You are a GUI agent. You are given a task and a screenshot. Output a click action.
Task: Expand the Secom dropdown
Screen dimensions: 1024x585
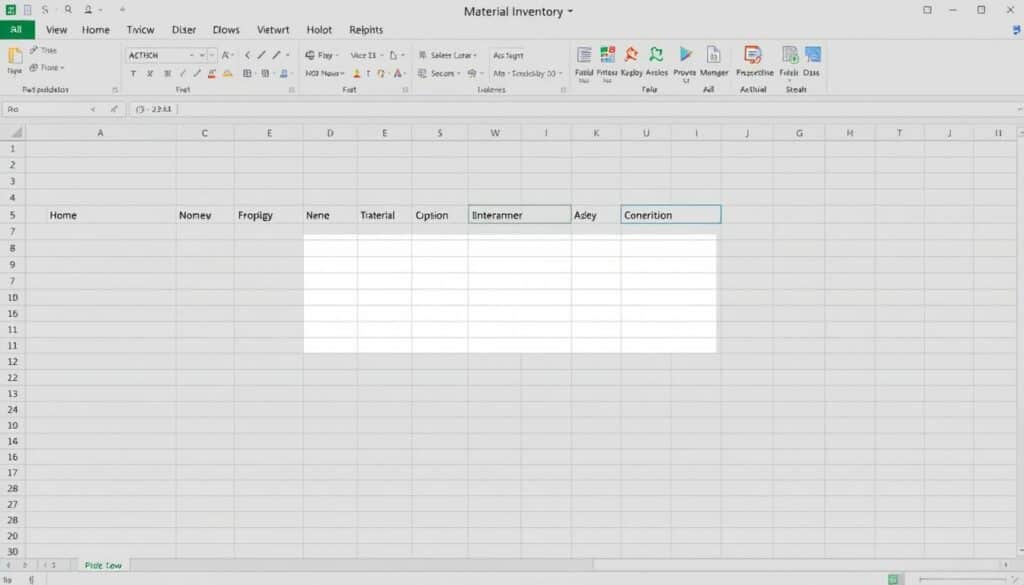coord(438,74)
